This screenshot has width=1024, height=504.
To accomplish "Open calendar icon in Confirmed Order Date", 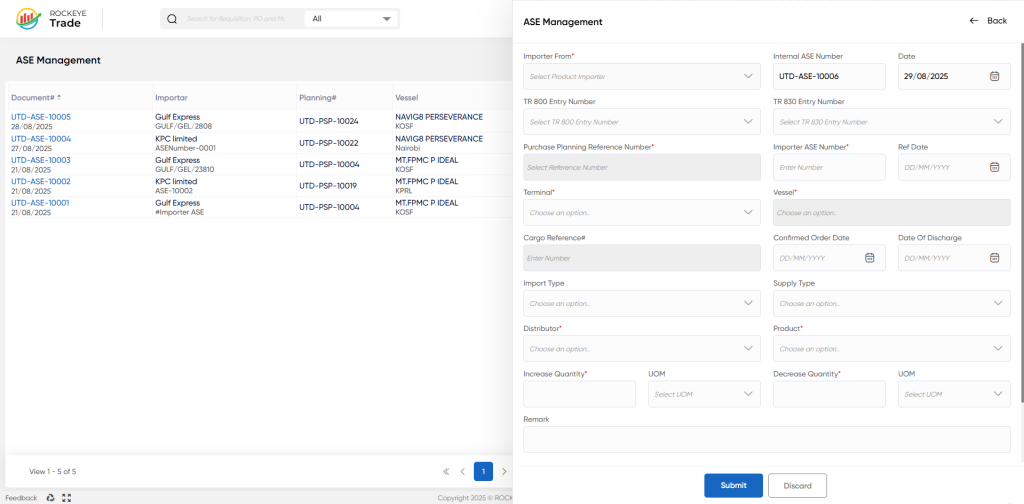I will (x=869, y=258).
